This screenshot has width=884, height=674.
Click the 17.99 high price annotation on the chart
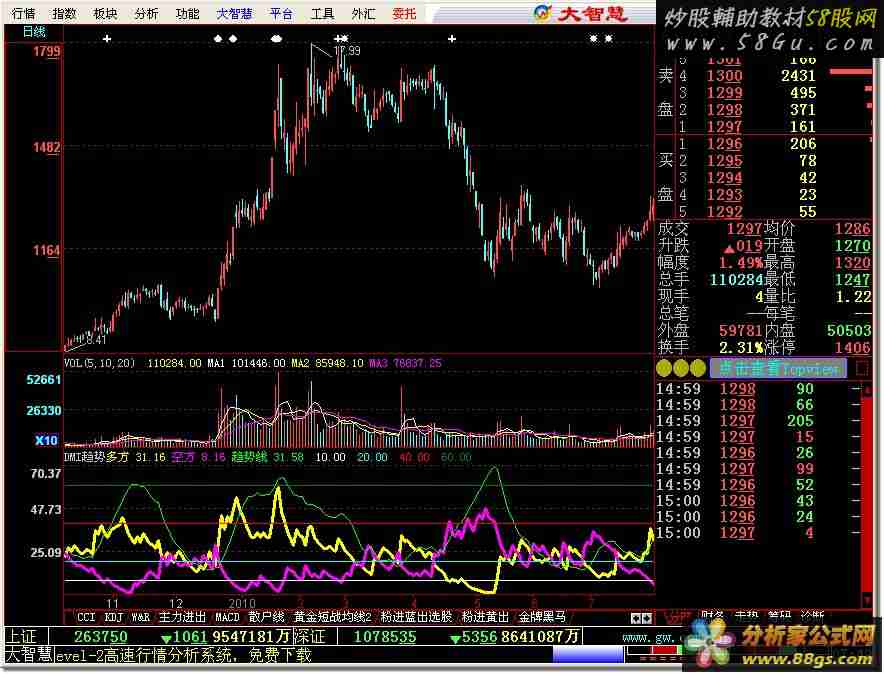point(347,51)
